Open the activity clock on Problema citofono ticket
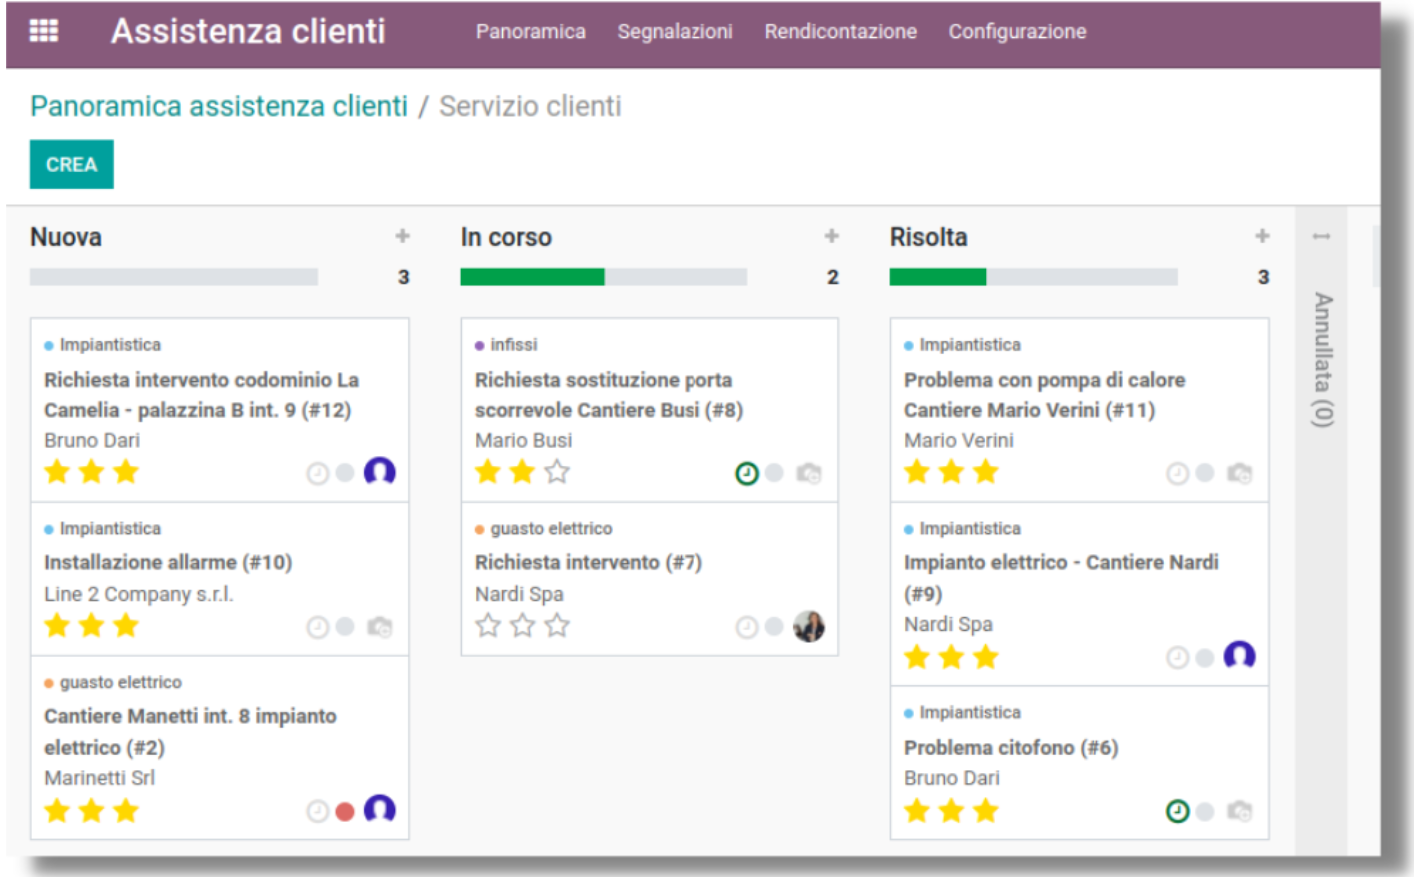Screen dimensions: 1414x877 [x=1177, y=811]
